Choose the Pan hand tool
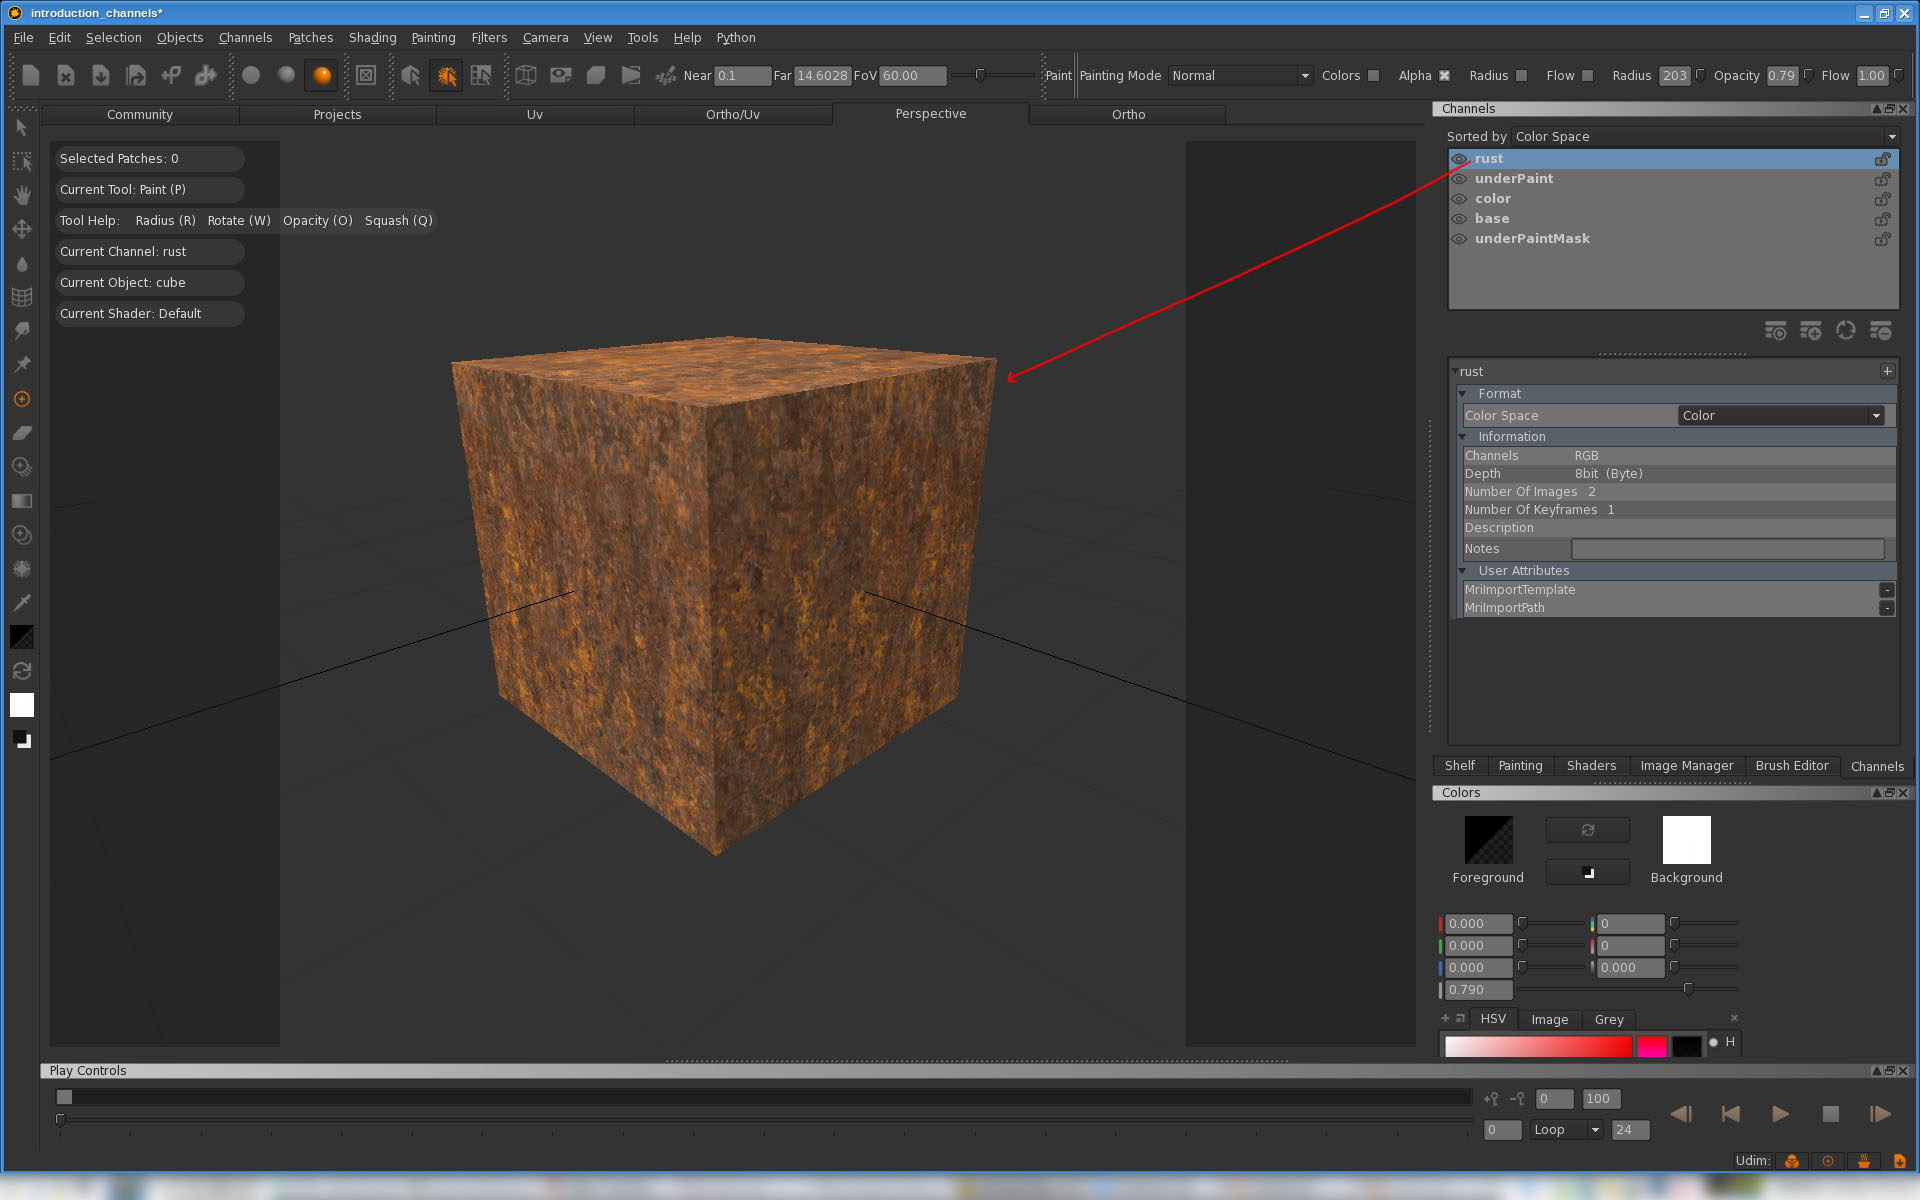 click(x=22, y=195)
